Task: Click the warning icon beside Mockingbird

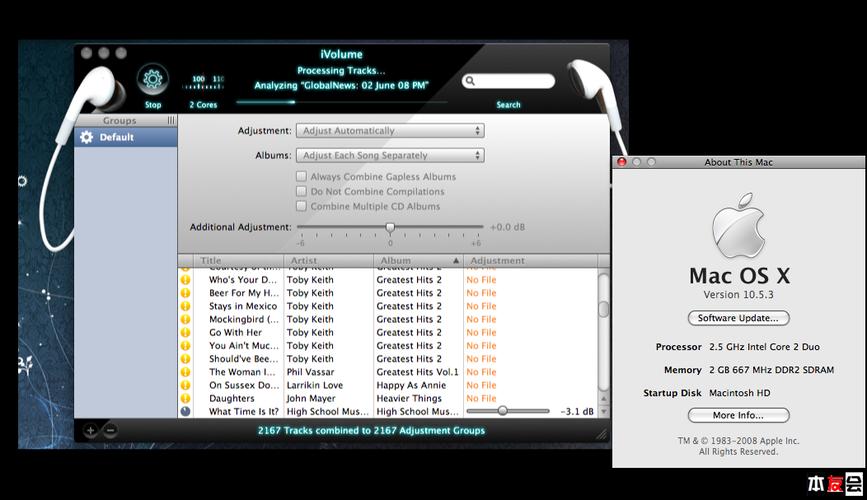Action: [x=185, y=319]
